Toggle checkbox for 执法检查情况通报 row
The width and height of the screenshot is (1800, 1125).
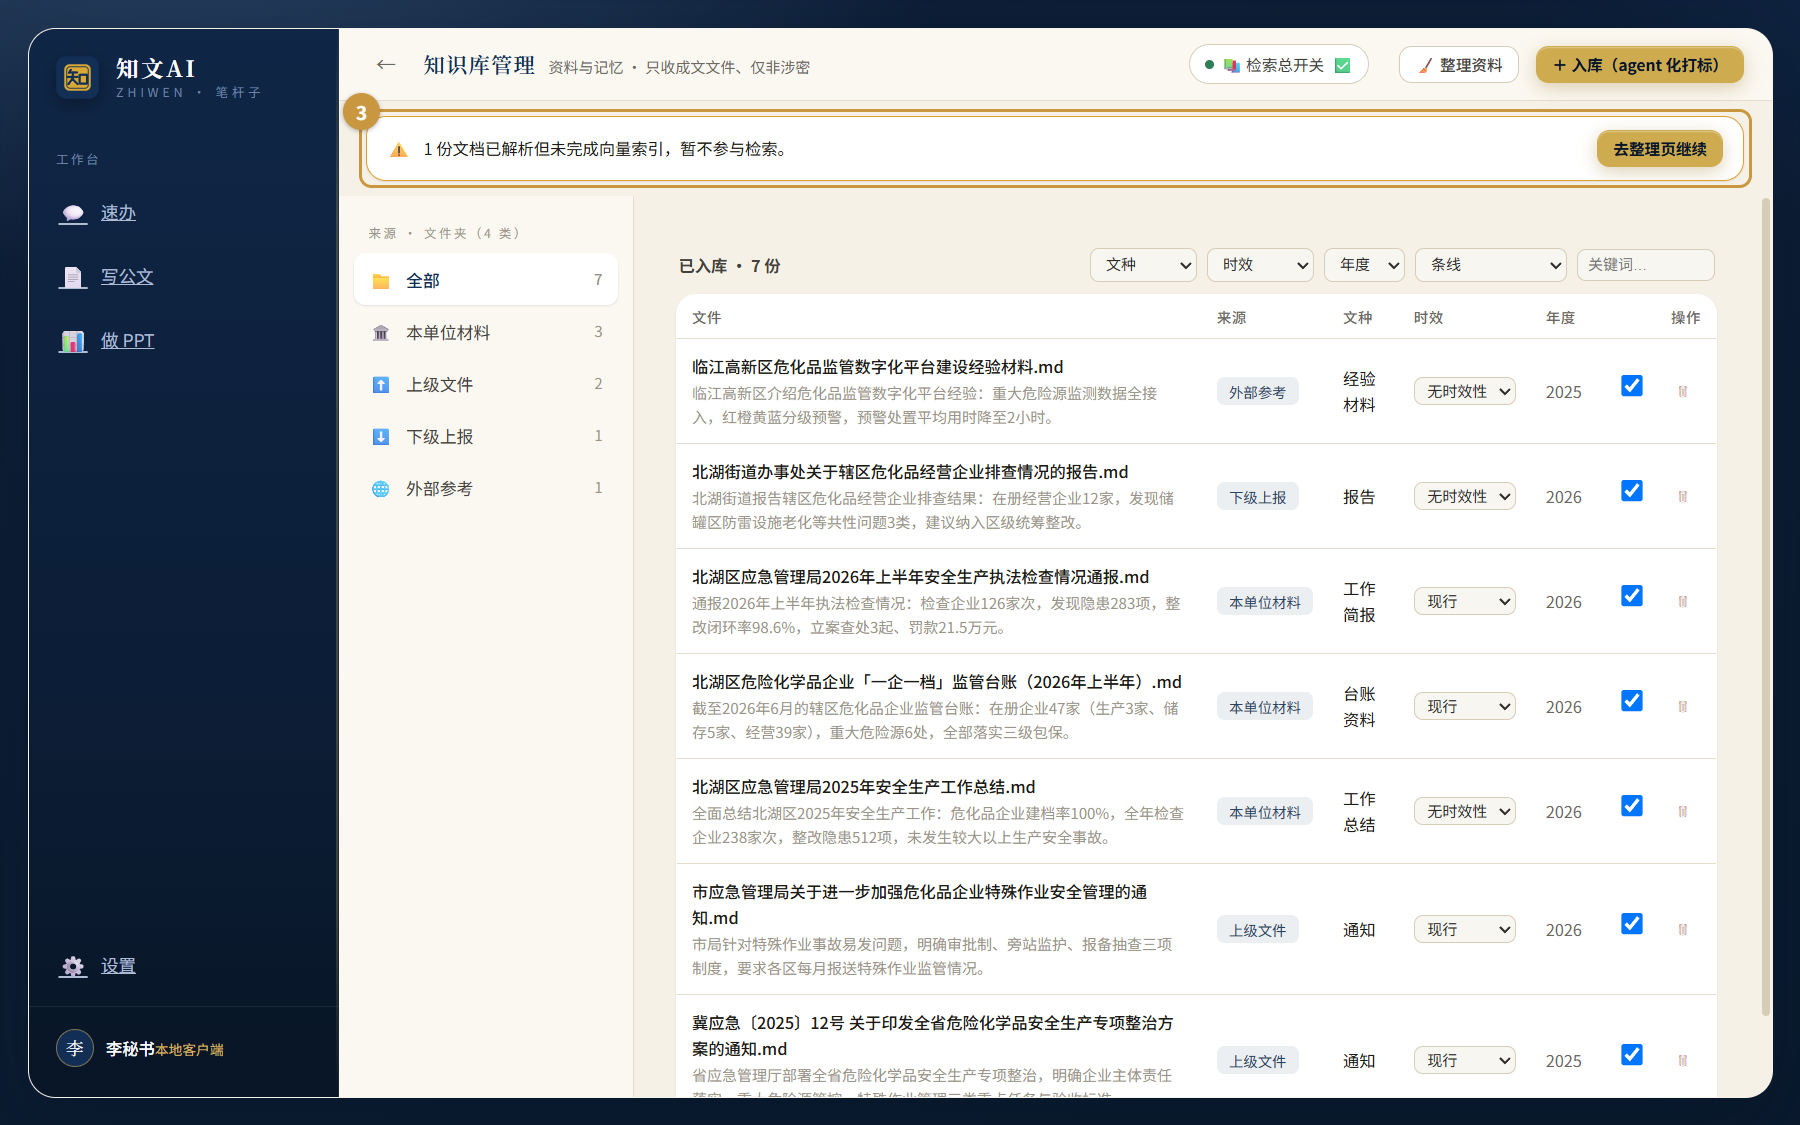point(1632,596)
